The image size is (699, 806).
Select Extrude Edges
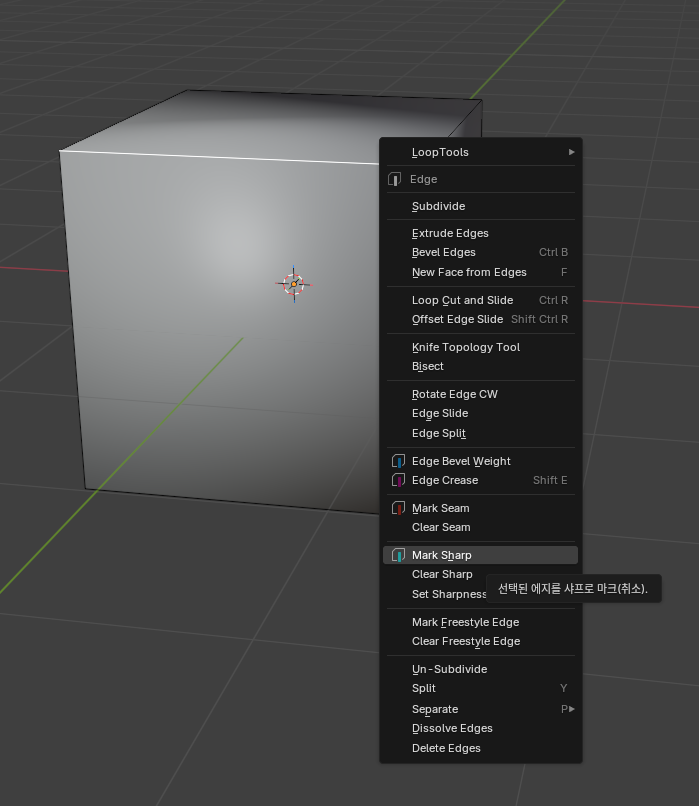point(450,233)
